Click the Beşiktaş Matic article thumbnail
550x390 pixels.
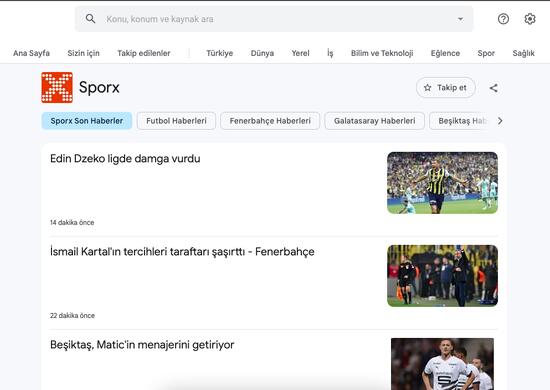pyautogui.click(x=442, y=364)
